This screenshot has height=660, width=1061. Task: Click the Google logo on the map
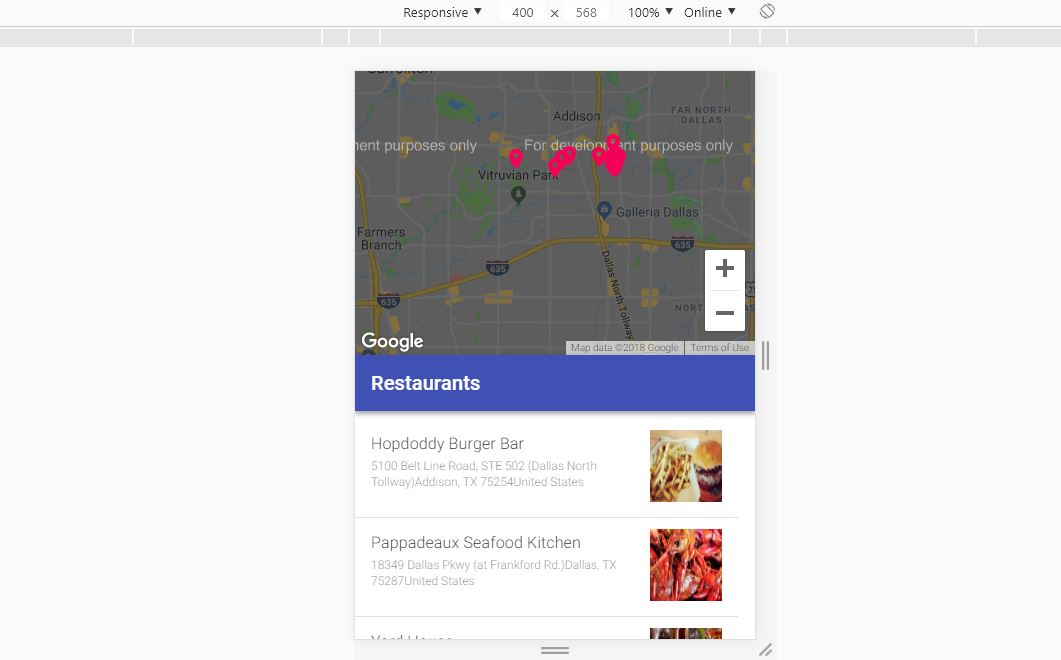pyautogui.click(x=392, y=340)
